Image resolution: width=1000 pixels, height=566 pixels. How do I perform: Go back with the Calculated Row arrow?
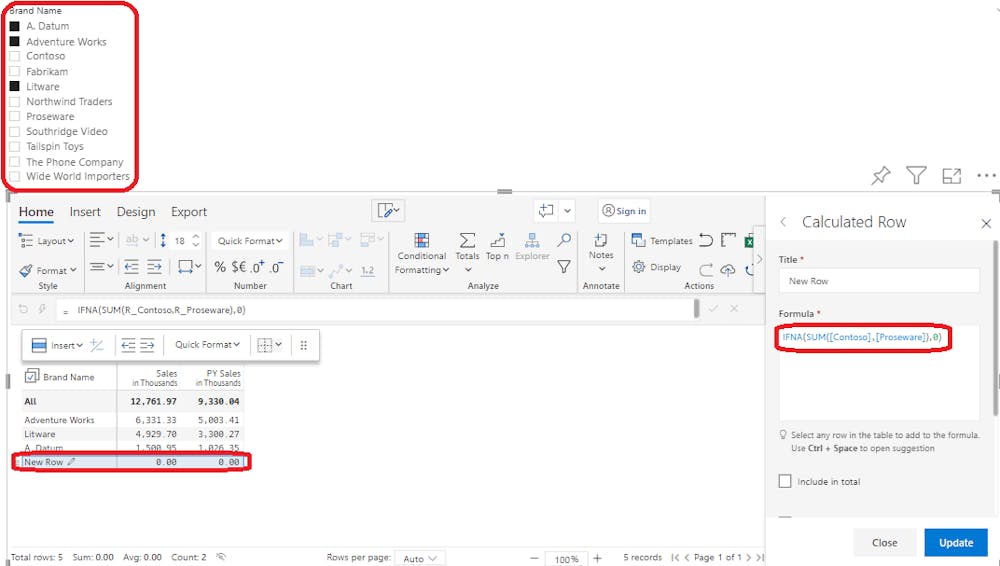pyautogui.click(x=783, y=222)
